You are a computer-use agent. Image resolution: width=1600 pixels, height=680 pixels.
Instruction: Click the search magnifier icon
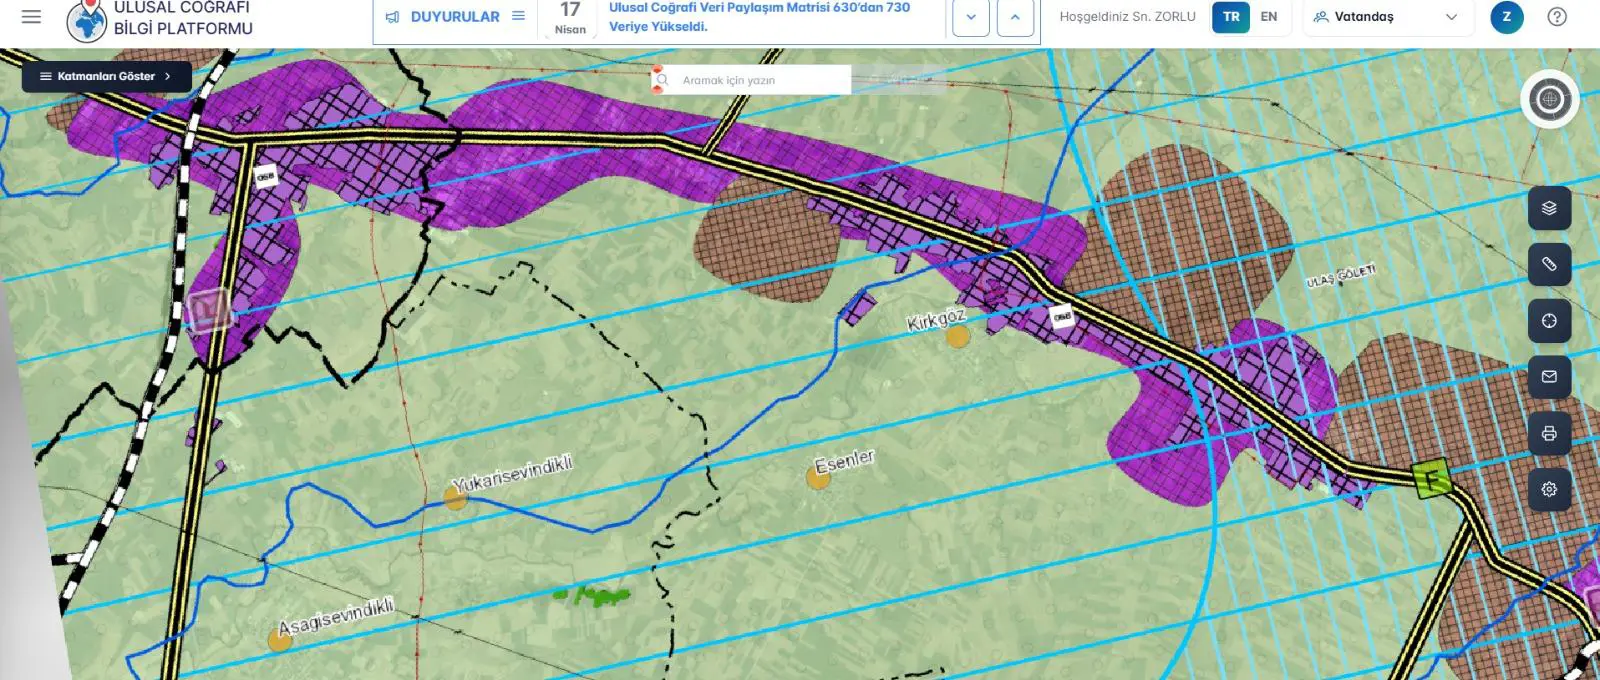pyautogui.click(x=662, y=80)
